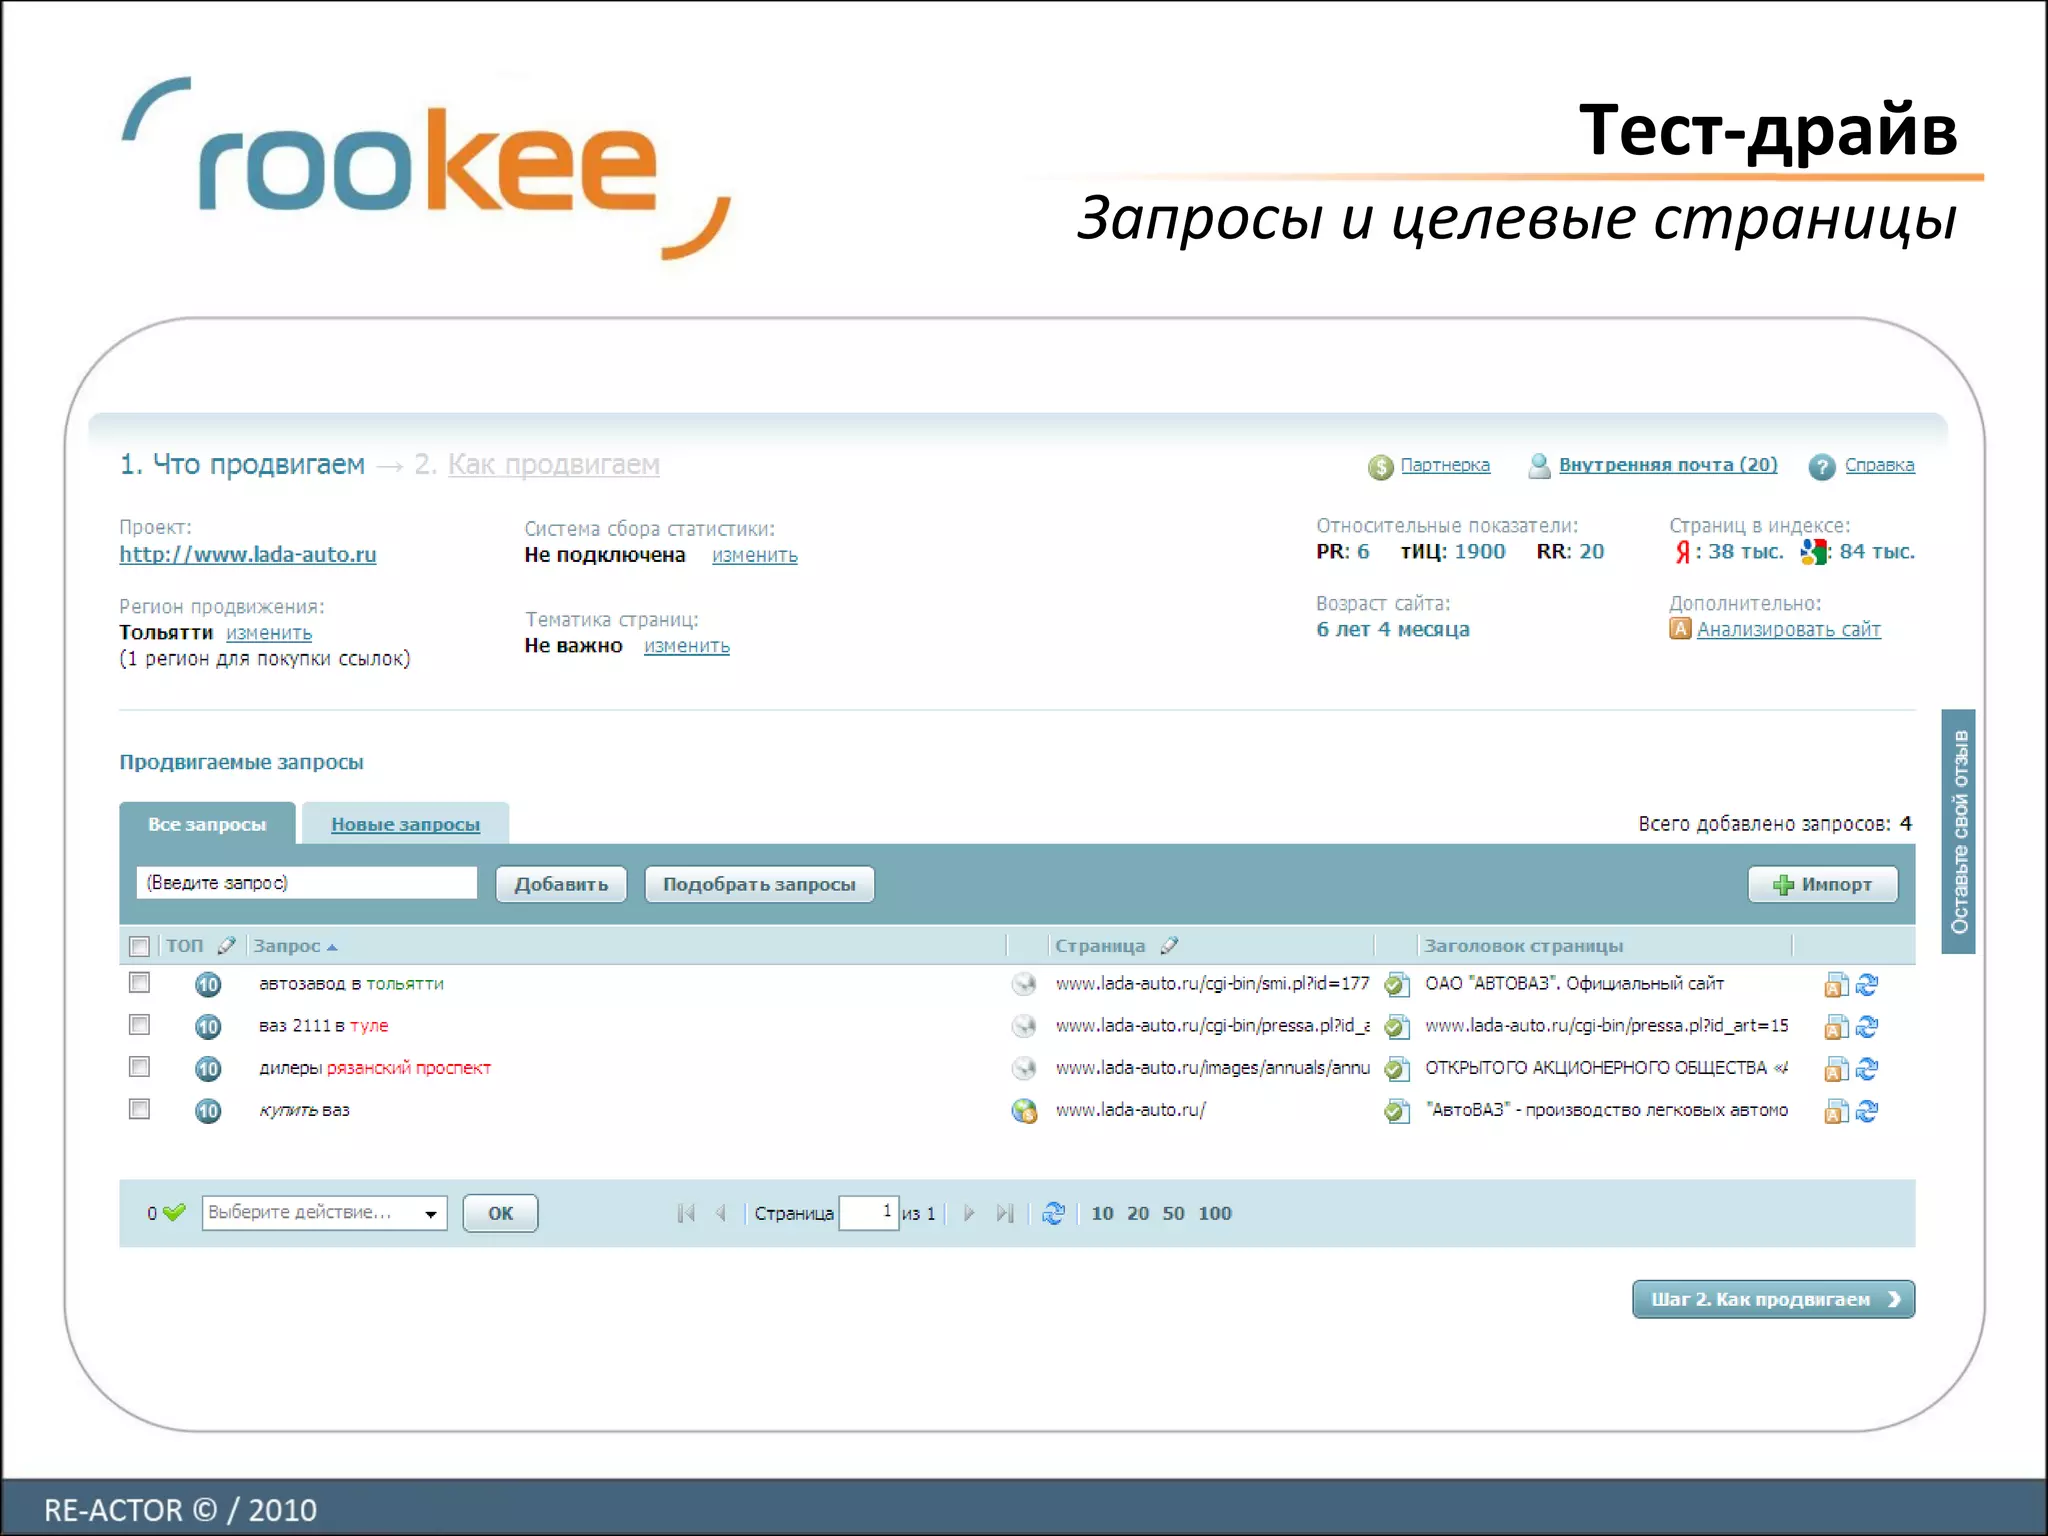
Task: Sort by Запрос column header
Action: click(x=295, y=946)
